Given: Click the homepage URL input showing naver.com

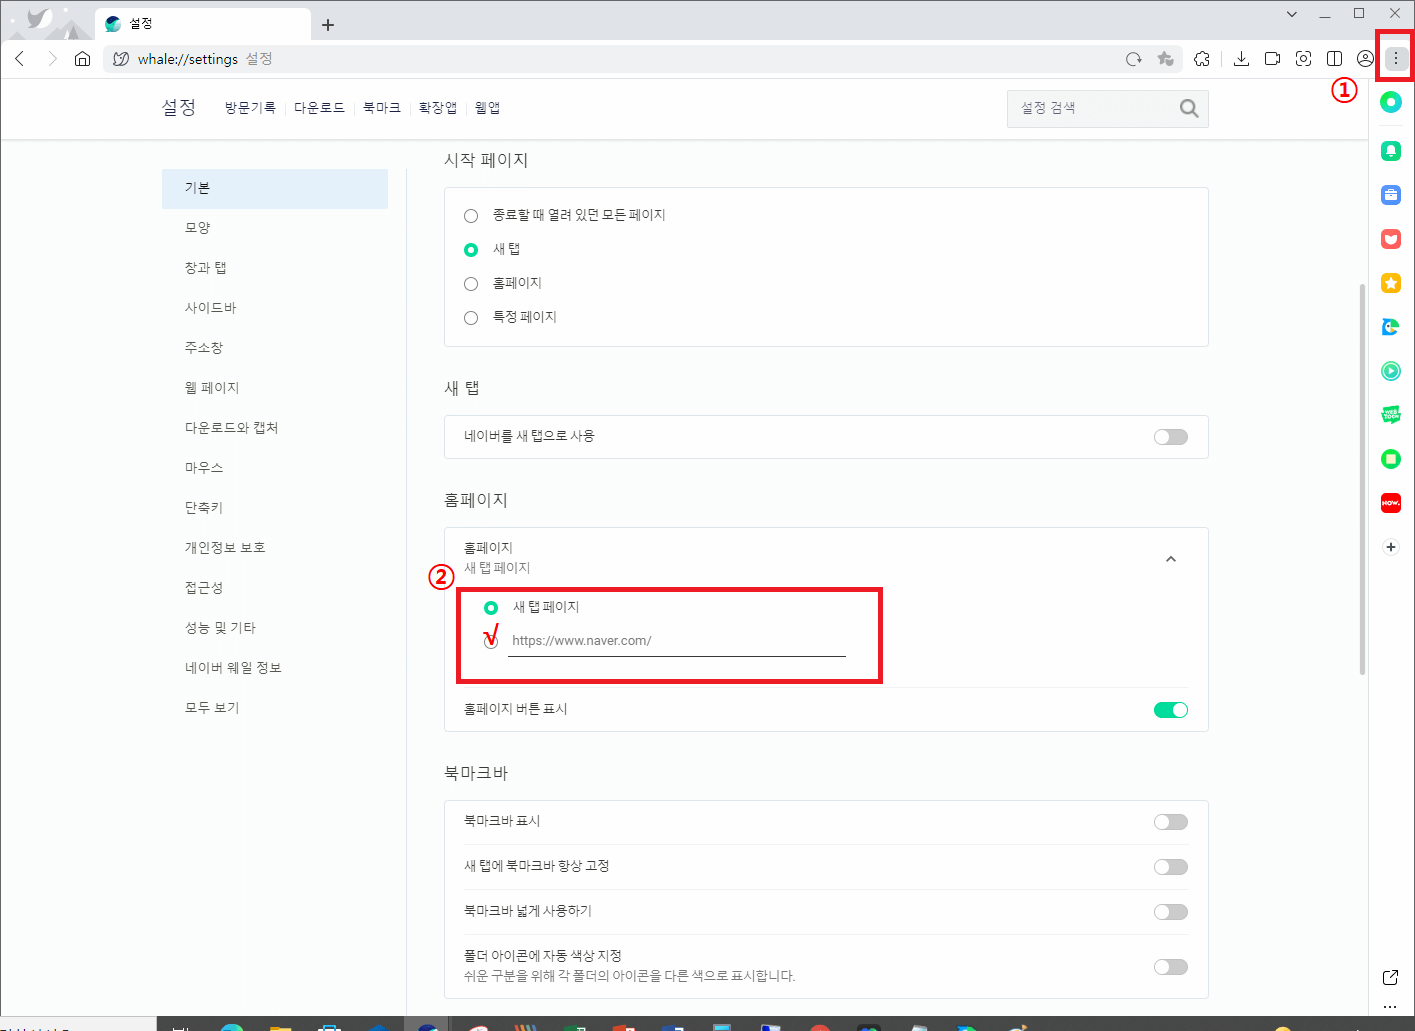Looking at the screenshot, I should tap(676, 641).
